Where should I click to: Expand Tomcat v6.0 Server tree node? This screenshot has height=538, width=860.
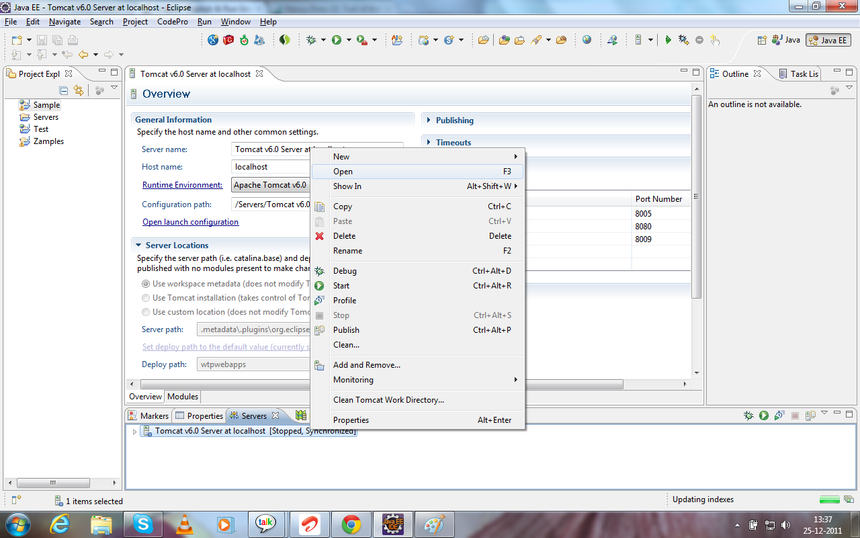tap(135, 431)
